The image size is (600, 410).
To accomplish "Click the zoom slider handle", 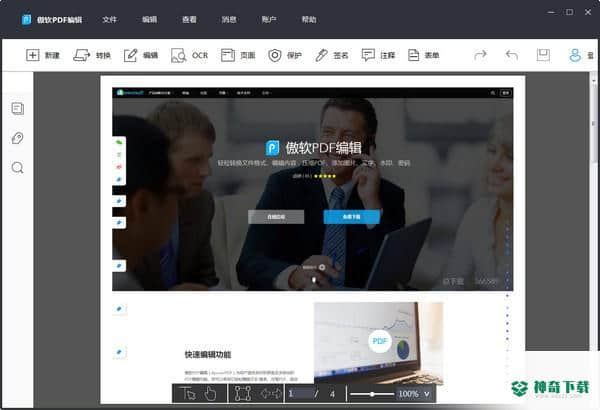I will click(372, 394).
